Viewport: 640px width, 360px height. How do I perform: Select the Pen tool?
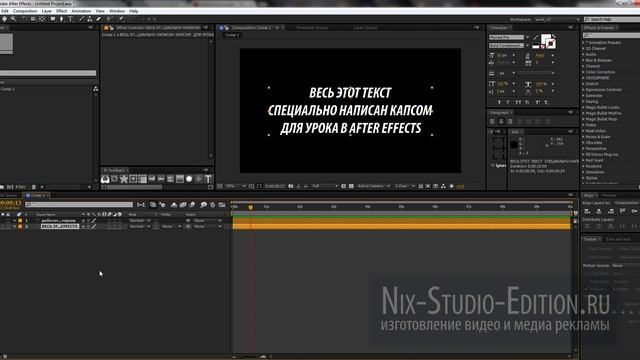coord(61,19)
